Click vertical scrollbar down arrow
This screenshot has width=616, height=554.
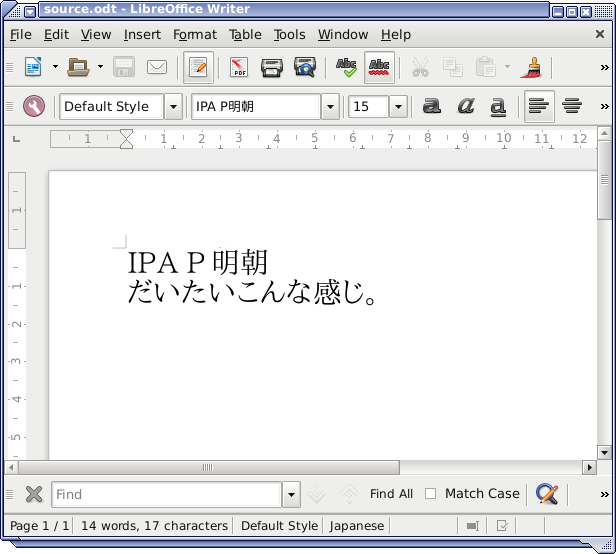tap(604, 452)
